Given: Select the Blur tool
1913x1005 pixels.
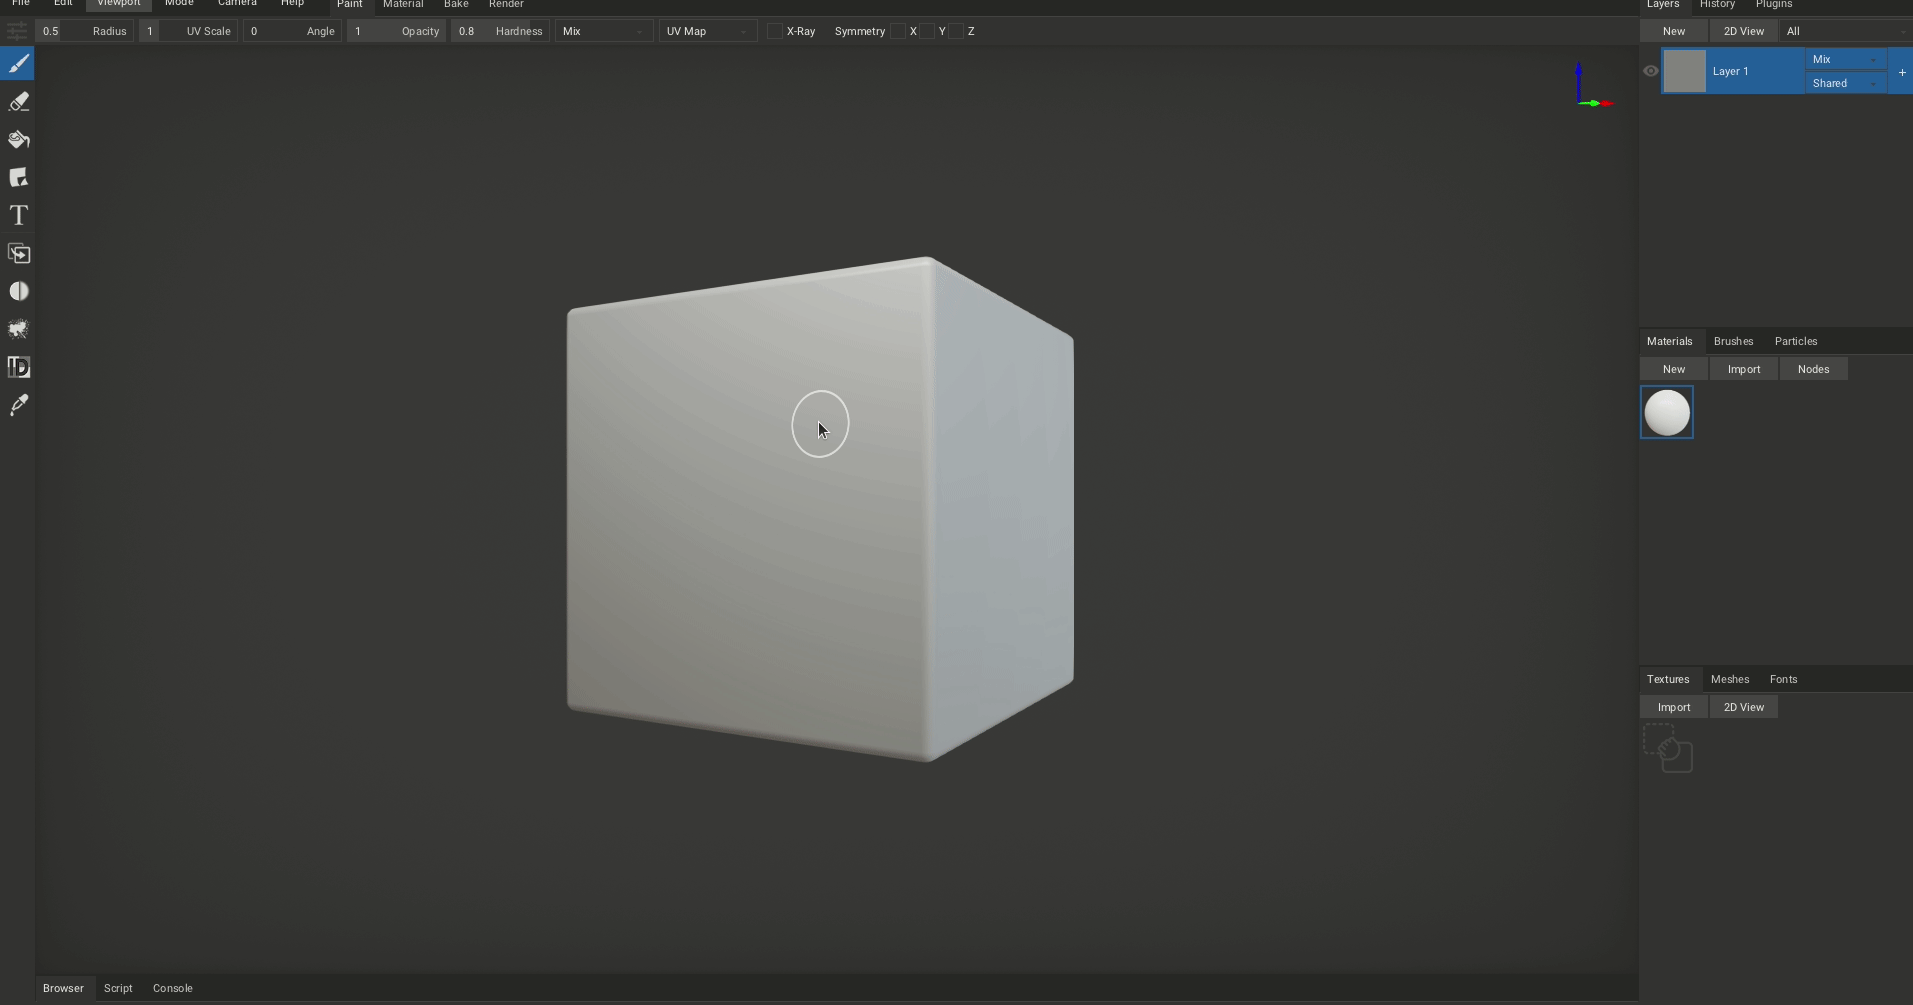Looking at the screenshot, I should [18, 292].
